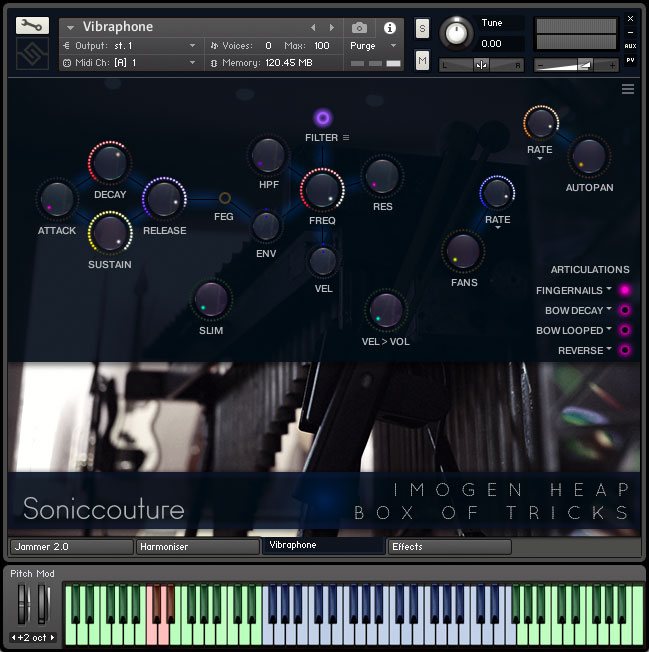
Task: Click the RATE knob above FANS
Action: 497,193
